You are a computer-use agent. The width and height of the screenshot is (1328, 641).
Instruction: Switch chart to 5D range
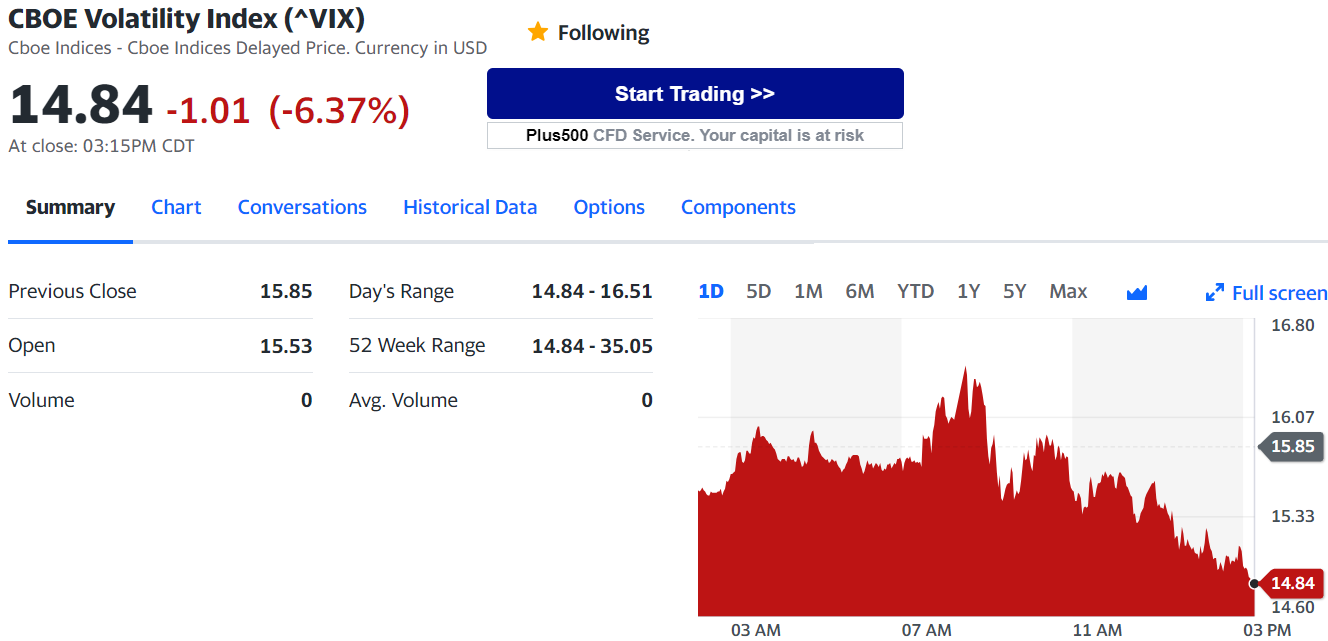759,291
